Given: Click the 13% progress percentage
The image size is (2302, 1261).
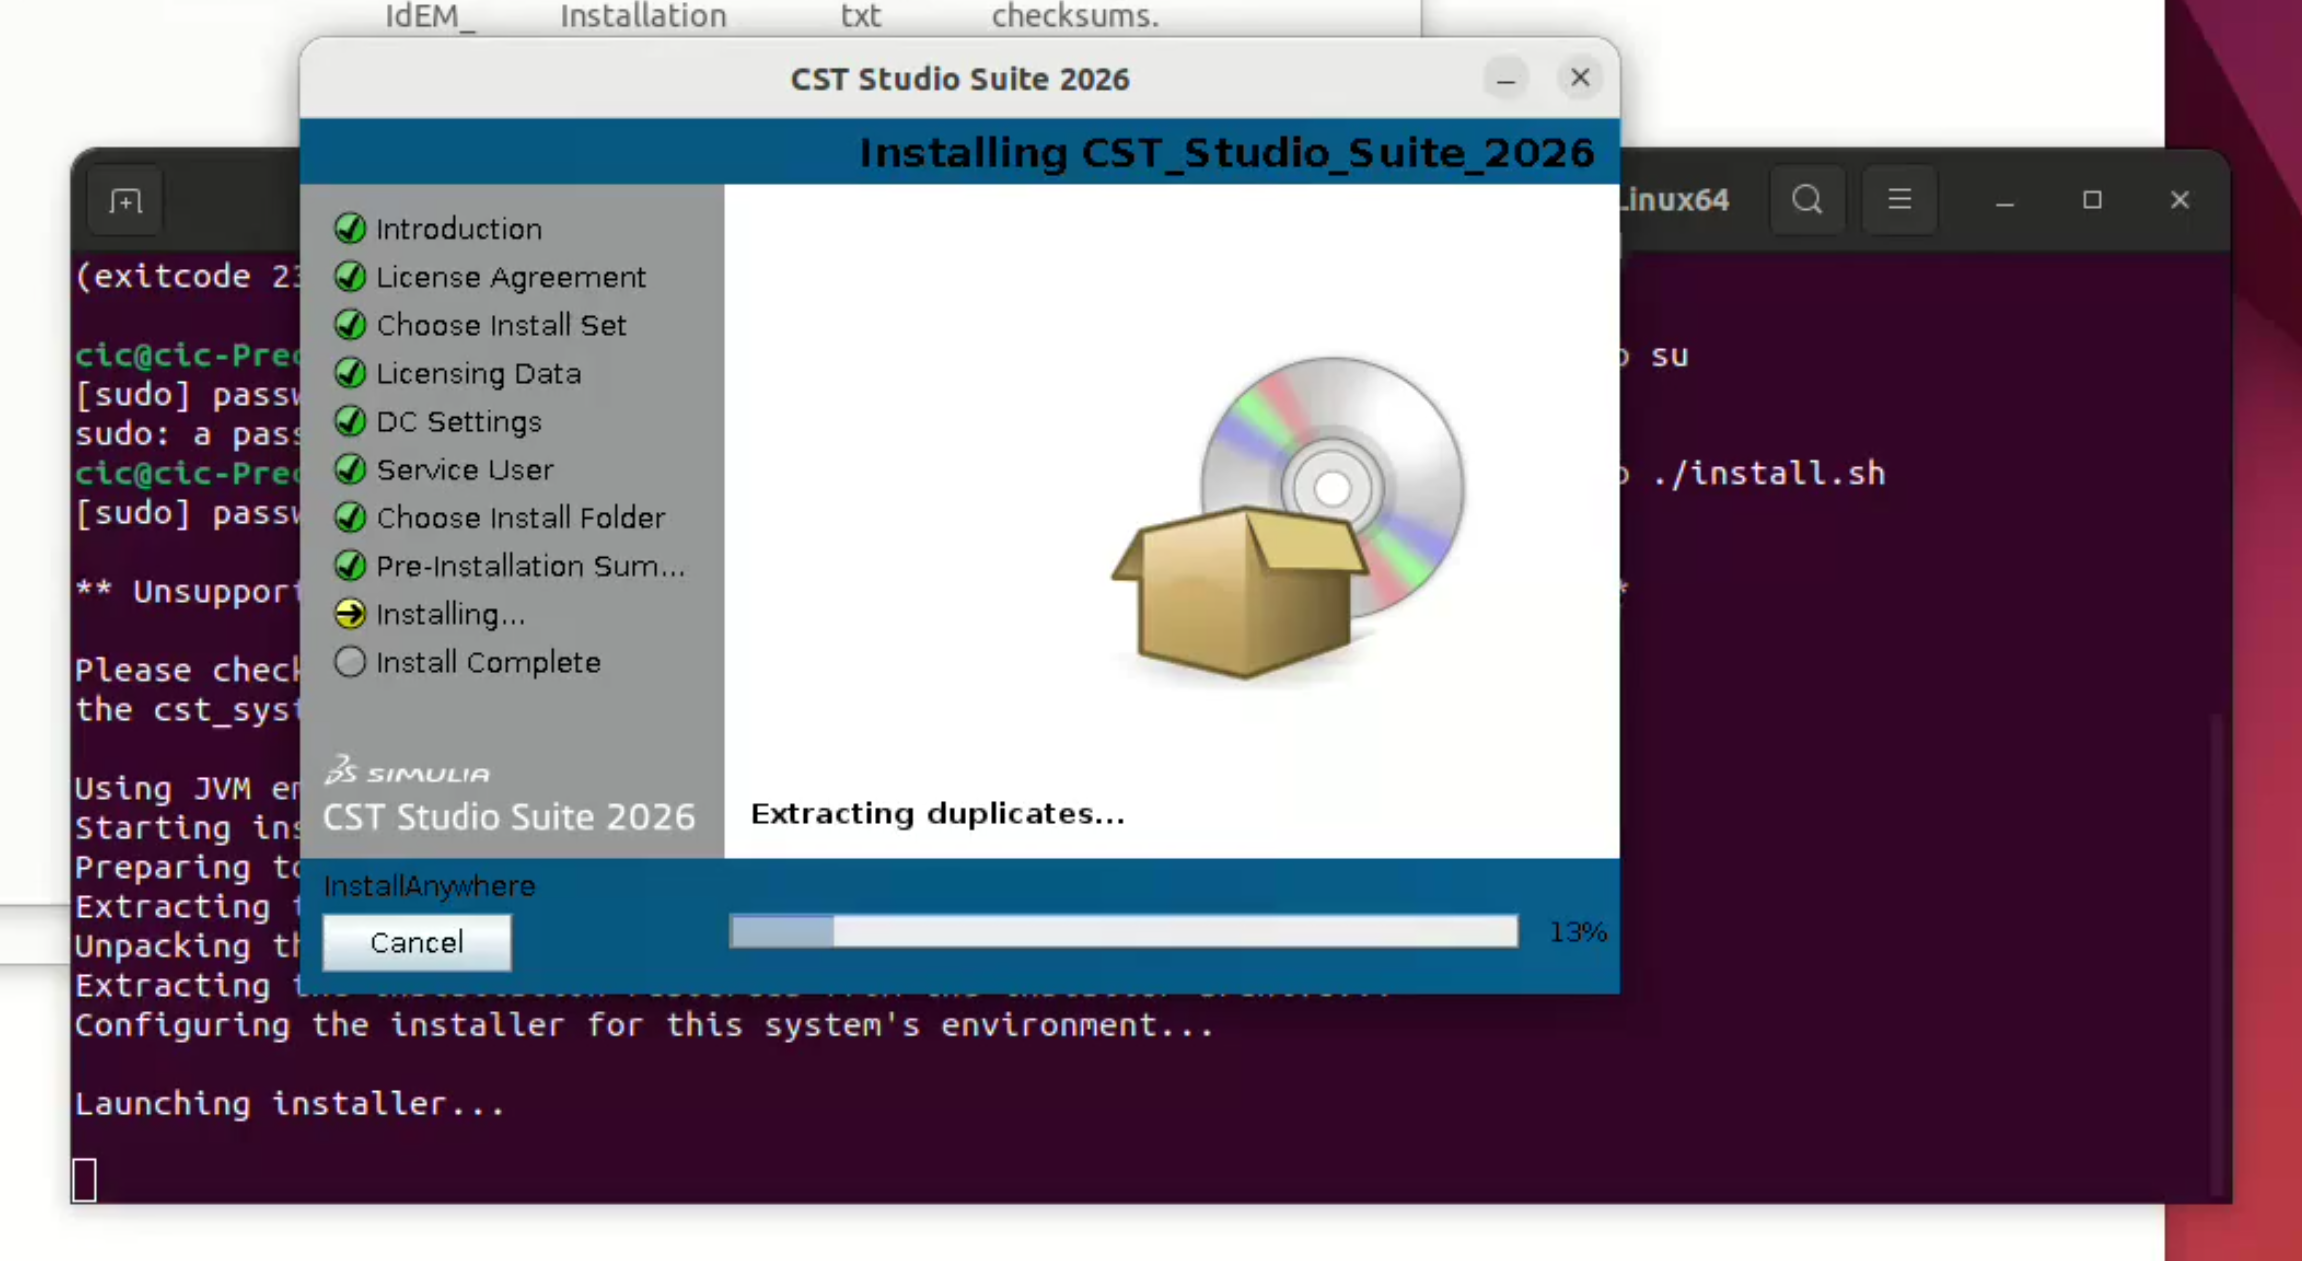Looking at the screenshot, I should point(1577,932).
